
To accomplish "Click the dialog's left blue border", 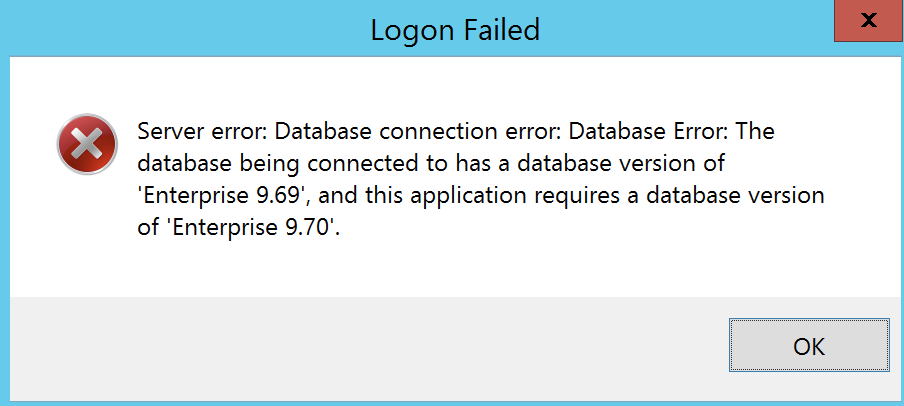I will tap(5, 231).
